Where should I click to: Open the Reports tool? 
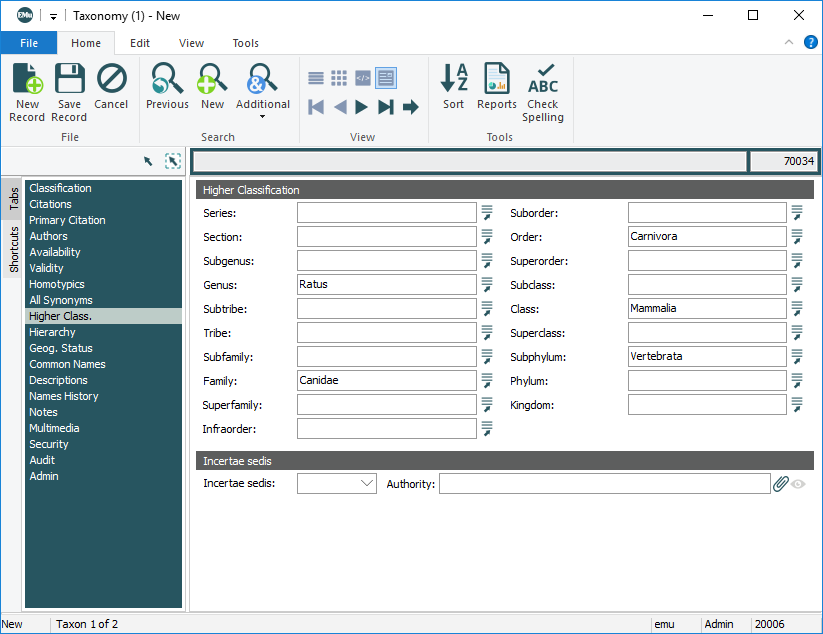(496, 80)
